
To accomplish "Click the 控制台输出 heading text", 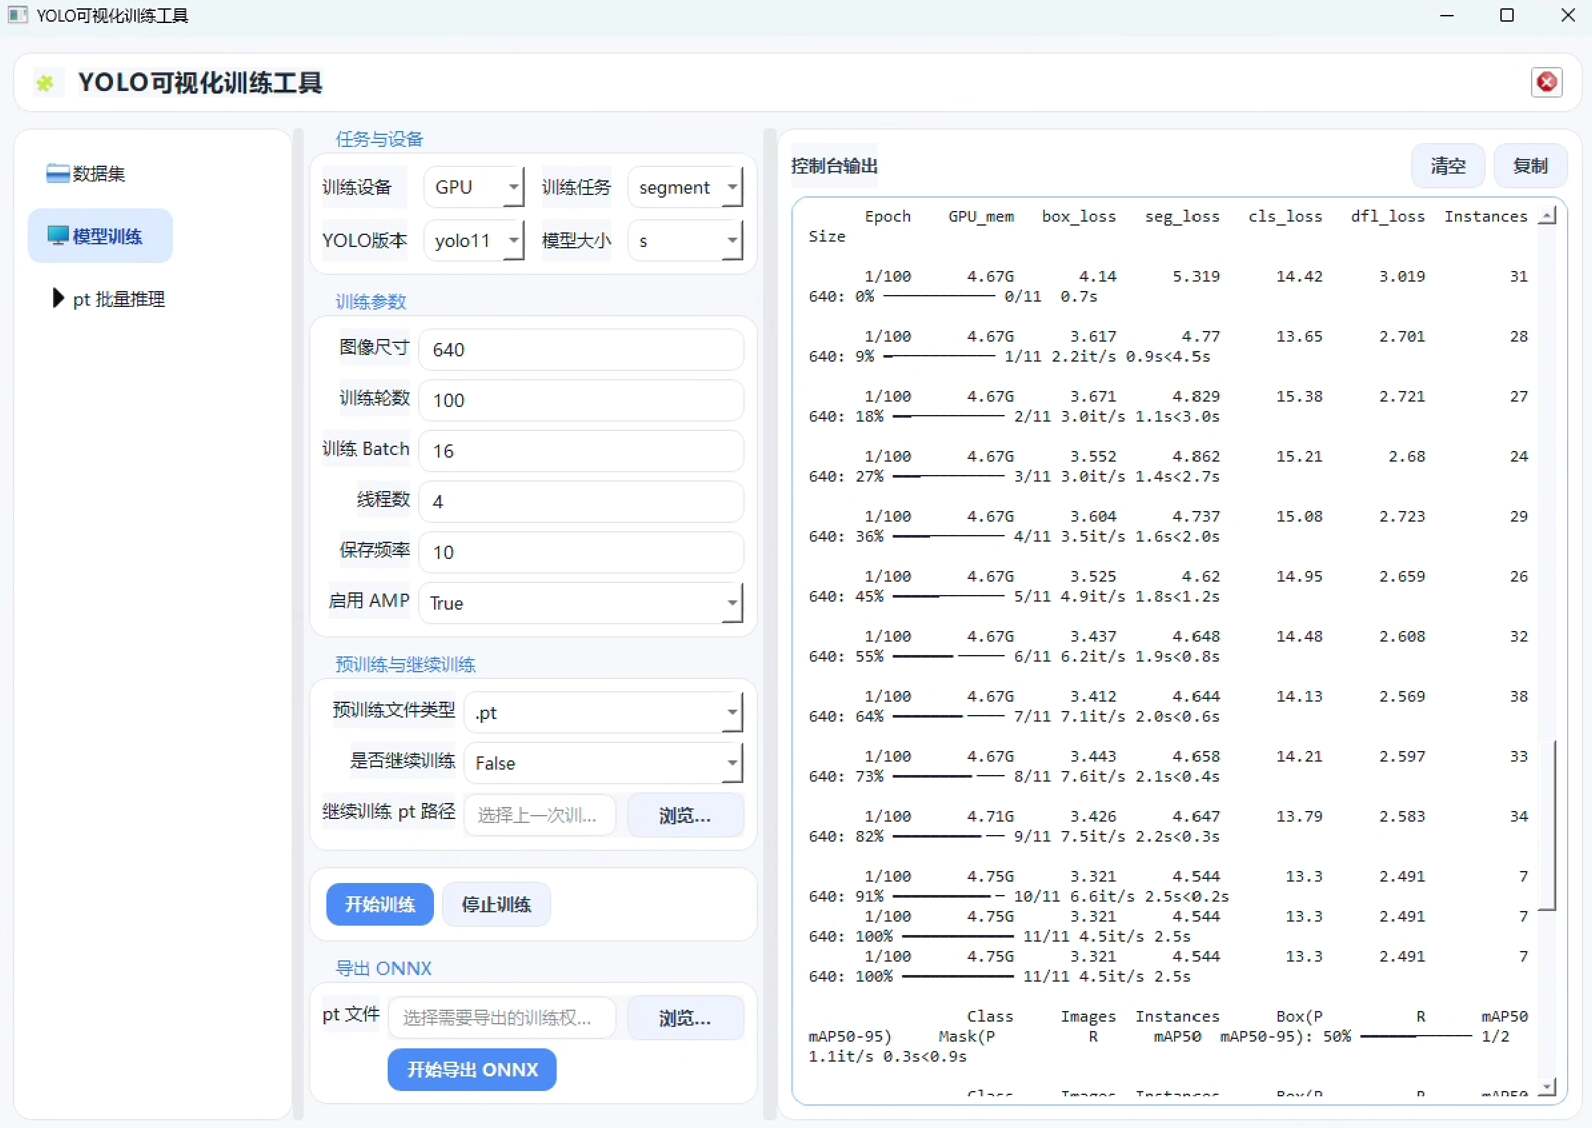I will pyautogui.click(x=834, y=166).
